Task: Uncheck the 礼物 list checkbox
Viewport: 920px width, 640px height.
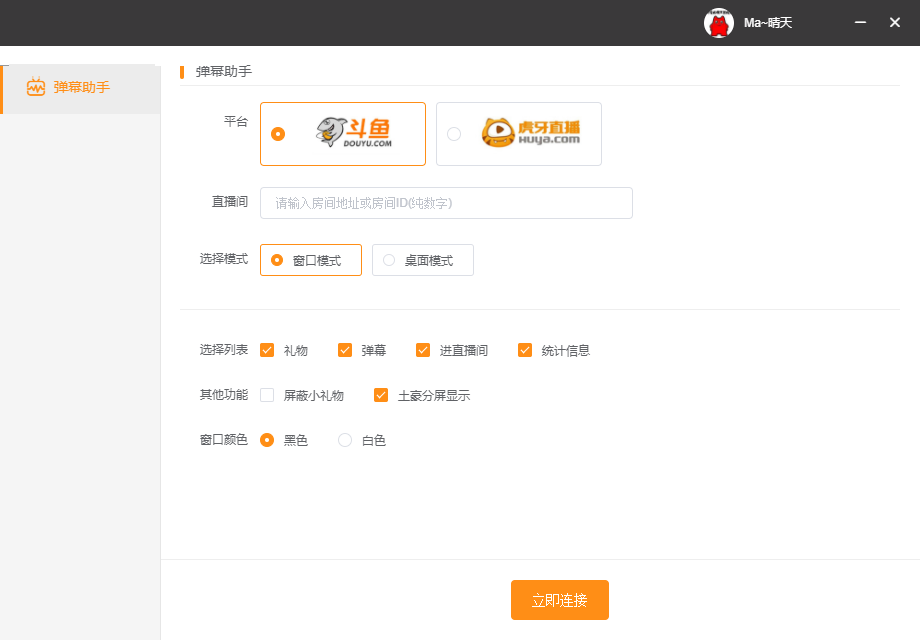Action: pyautogui.click(x=267, y=350)
